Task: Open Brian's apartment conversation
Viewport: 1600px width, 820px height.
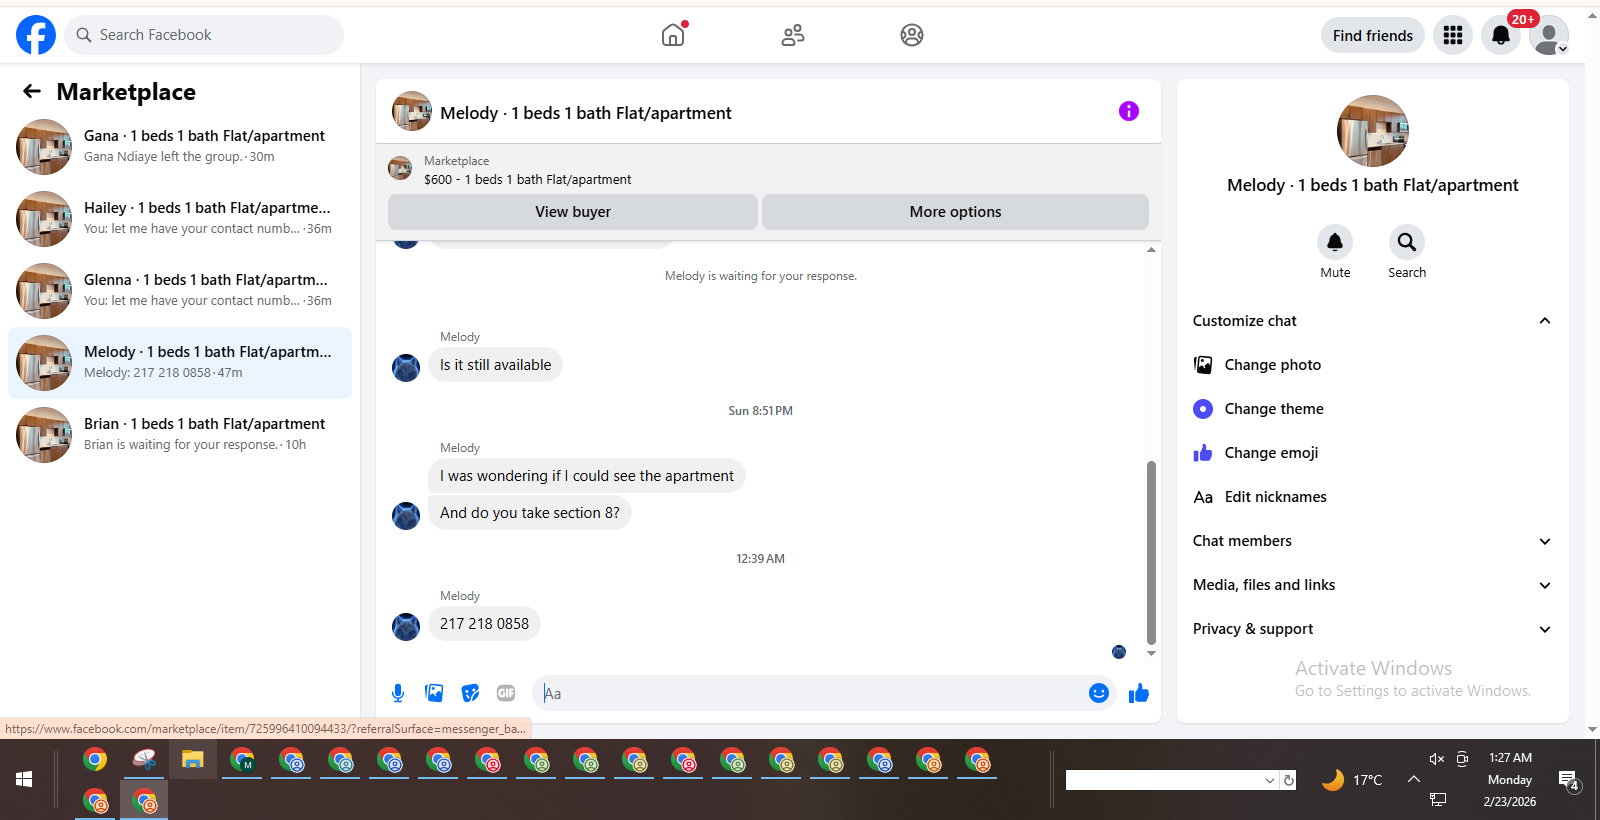Action: (180, 435)
